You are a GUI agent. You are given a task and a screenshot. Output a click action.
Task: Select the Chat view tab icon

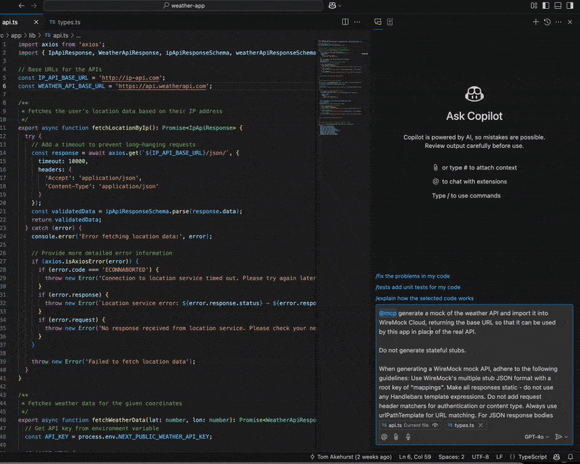(x=378, y=22)
